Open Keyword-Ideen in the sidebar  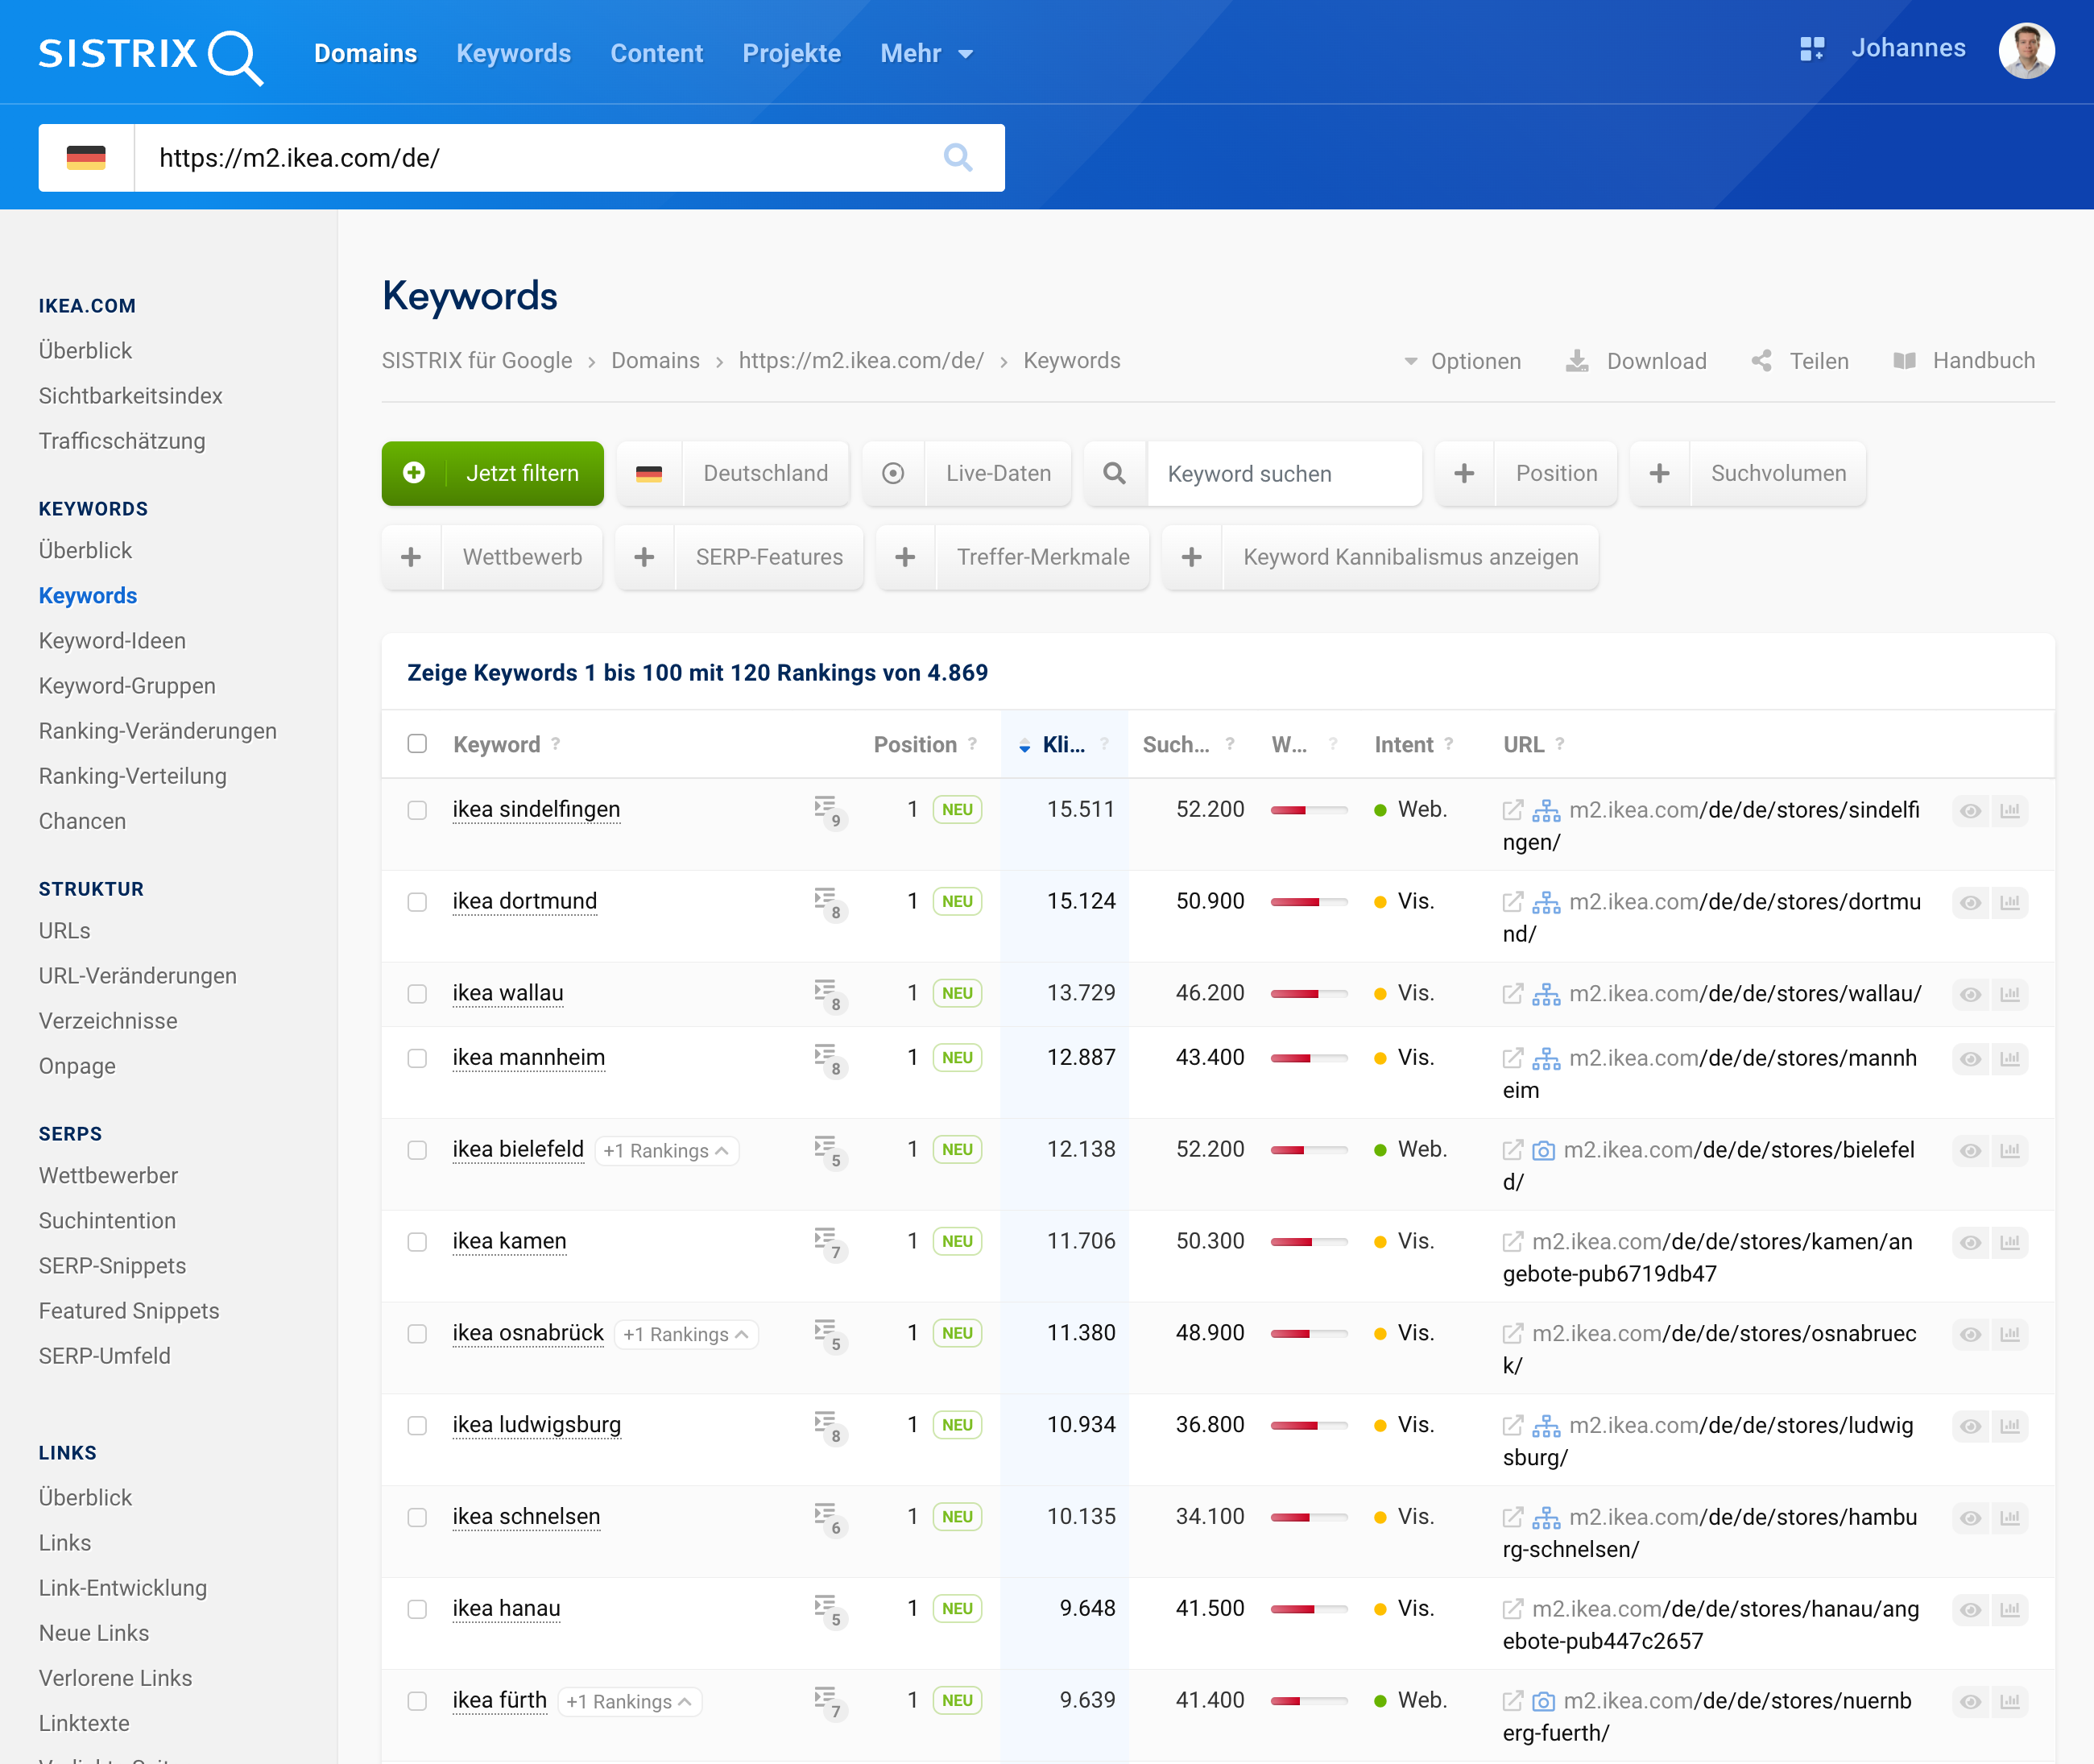pyautogui.click(x=112, y=641)
